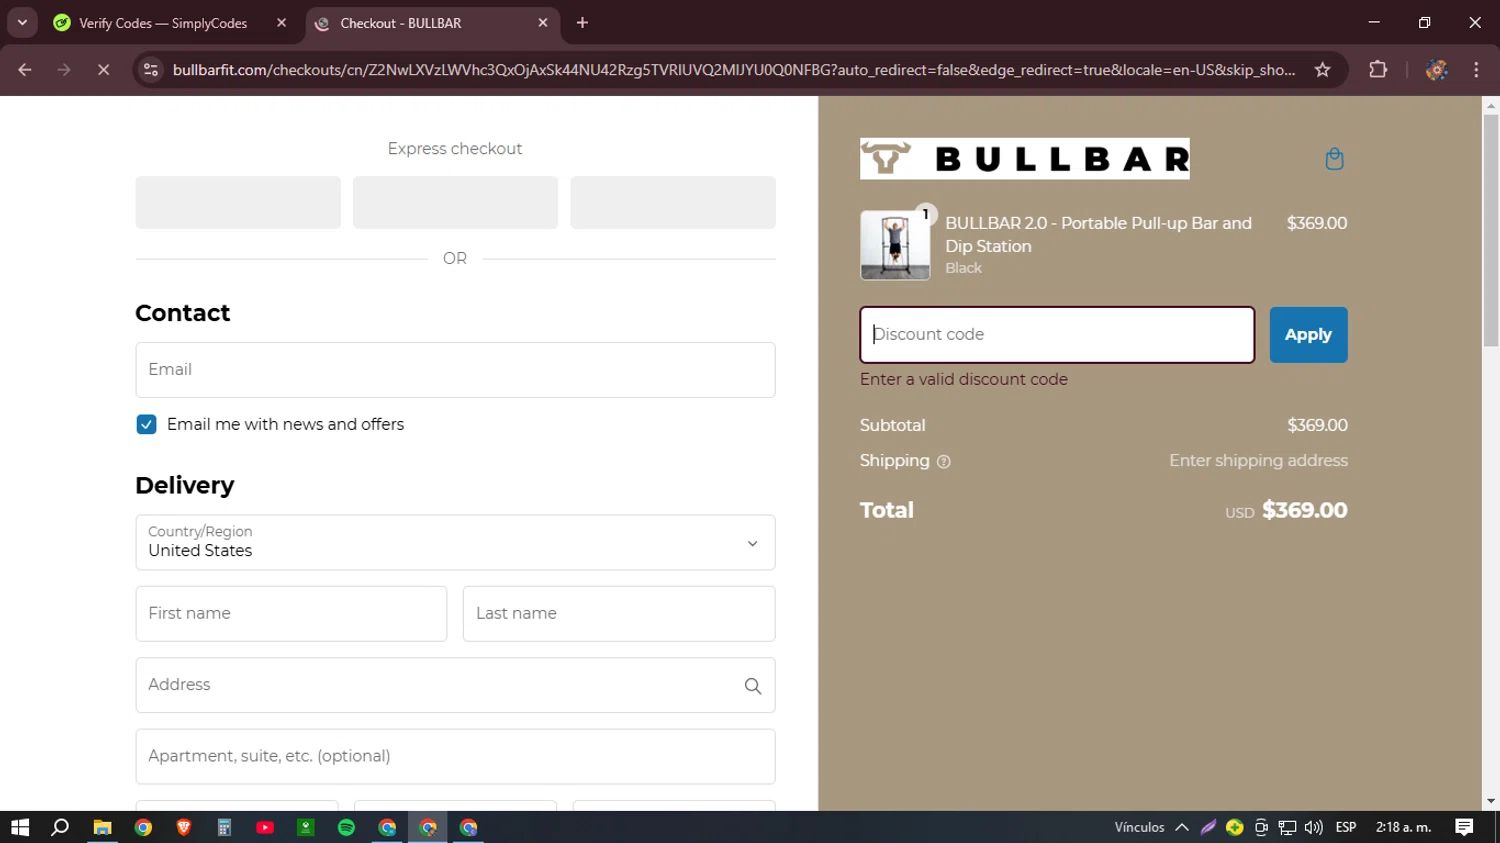The width and height of the screenshot is (1500, 843).
Task: Click the scrollbar down arrow
Action: coord(1491,801)
